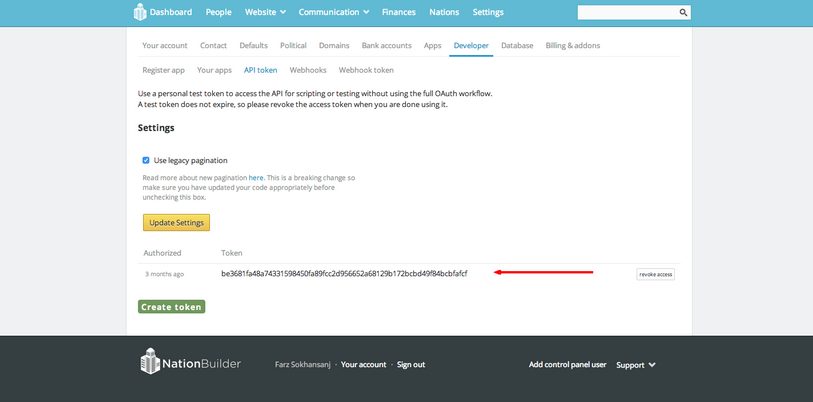Open Billing & addons tab

573,46
